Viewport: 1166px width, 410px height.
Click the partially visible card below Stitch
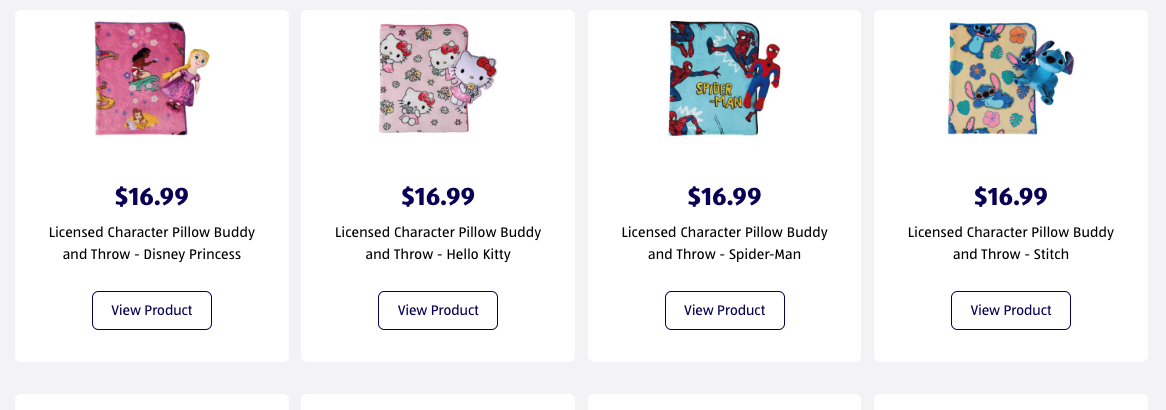[x=1011, y=402]
